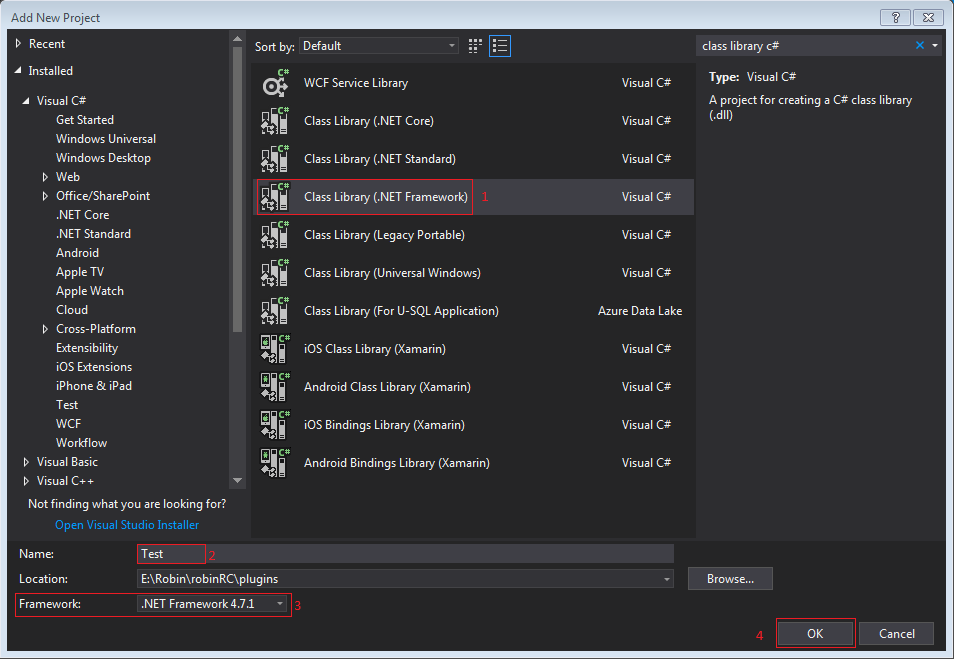Screen dimensions: 954x659
Task: Select Android category in tree
Action: pos(77,253)
